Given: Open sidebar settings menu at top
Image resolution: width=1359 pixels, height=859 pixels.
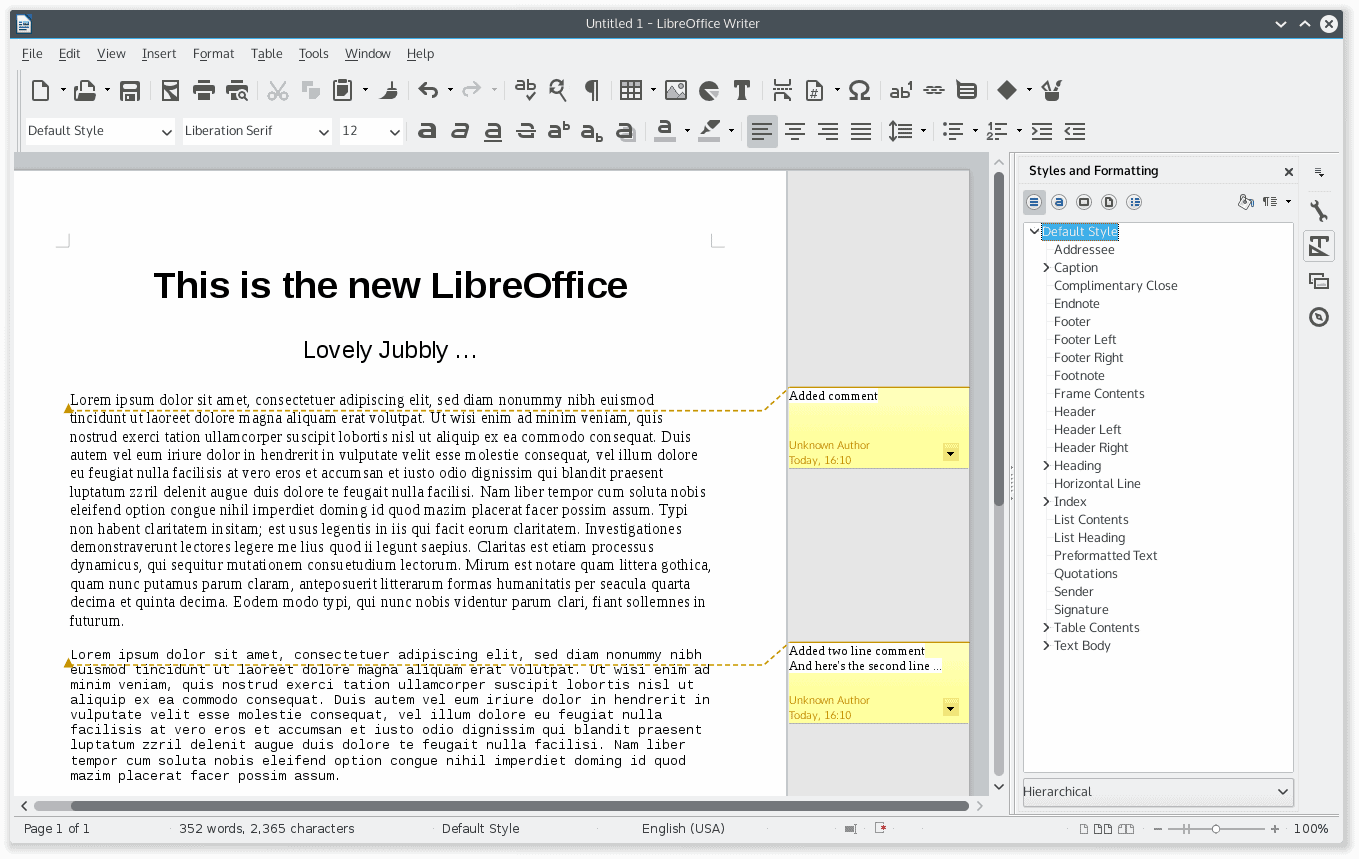Looking at the screenshot, I should (x=1319, y=172).
